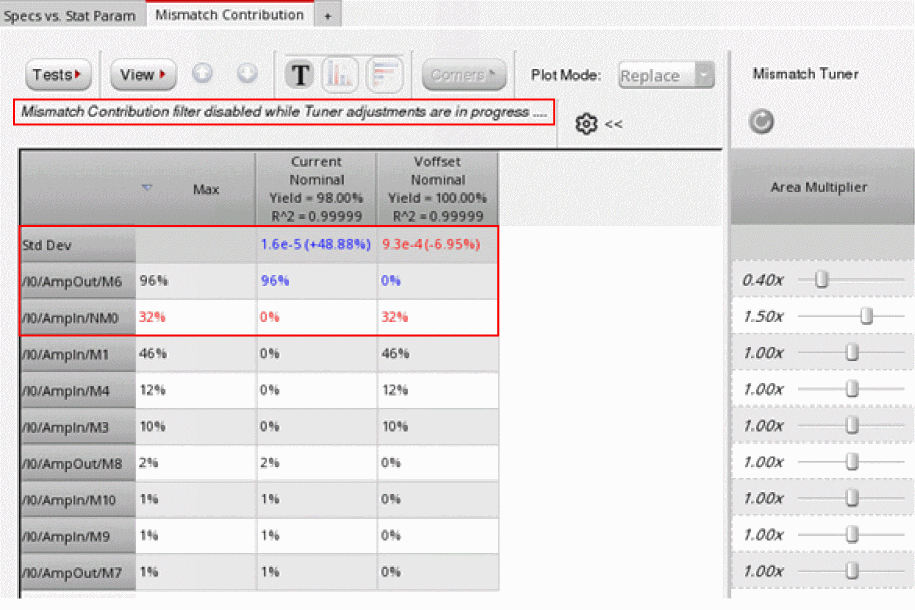Select row /I0/AmpOut/M8
The height and width of the screenshot is (610, 915).
(x=78, y=463)
